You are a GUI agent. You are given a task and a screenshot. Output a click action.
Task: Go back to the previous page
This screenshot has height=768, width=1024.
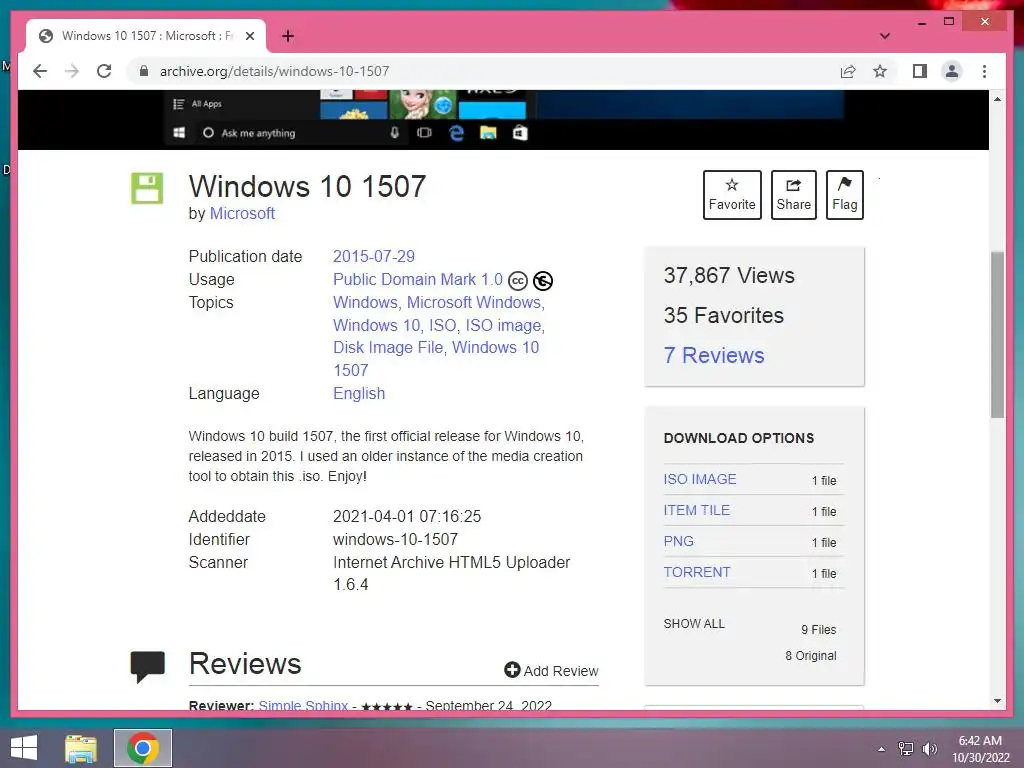pos(40,71)
